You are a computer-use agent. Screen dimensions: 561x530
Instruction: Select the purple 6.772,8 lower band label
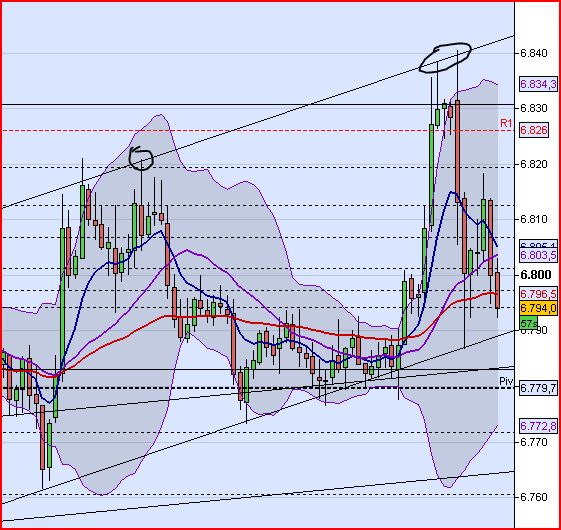point(538,426)
